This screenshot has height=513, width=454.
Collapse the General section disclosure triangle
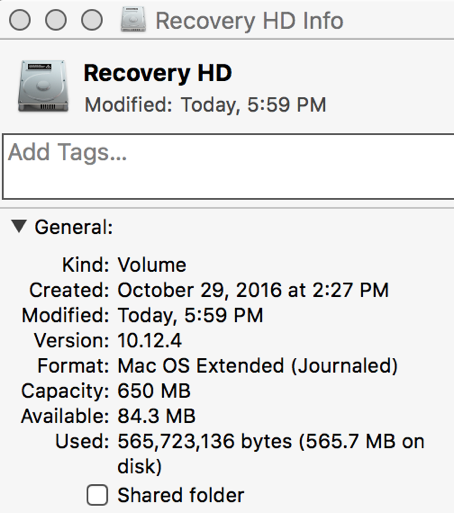tap(19, 226)
